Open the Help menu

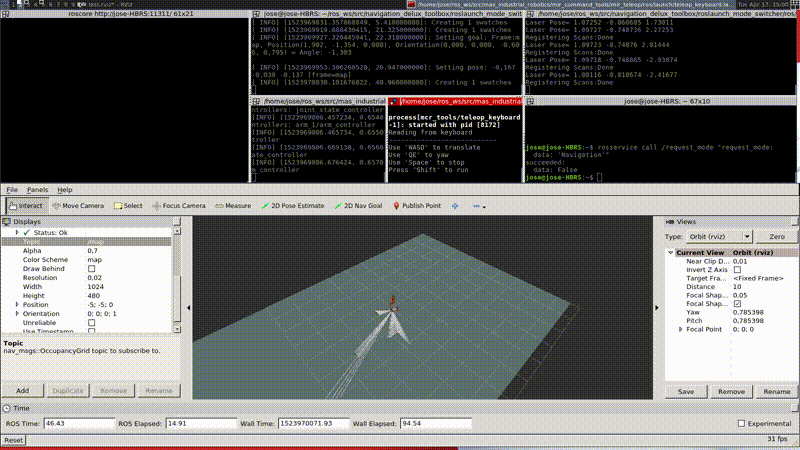64,190
